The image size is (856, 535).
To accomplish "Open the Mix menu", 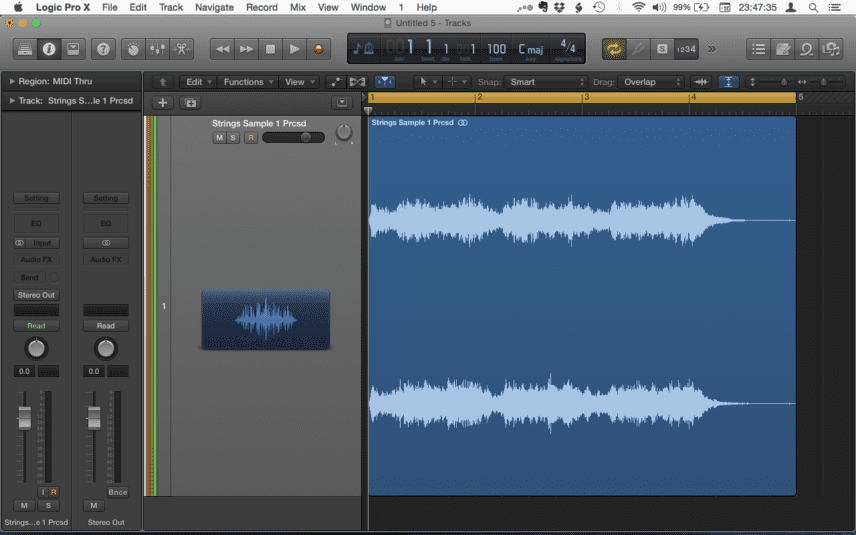I will 298,7.
